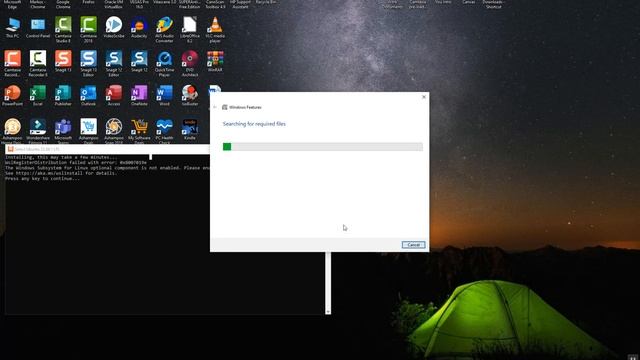640x360 pixels.
Task: Click the 'Searching for required files' text
Action: coord(254,124)
